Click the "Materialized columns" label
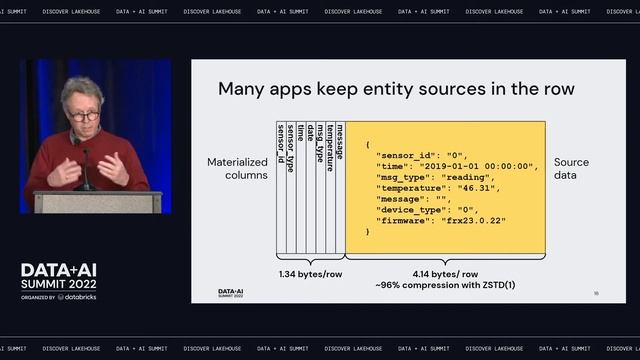640x360 pixels. pos(237,169)
